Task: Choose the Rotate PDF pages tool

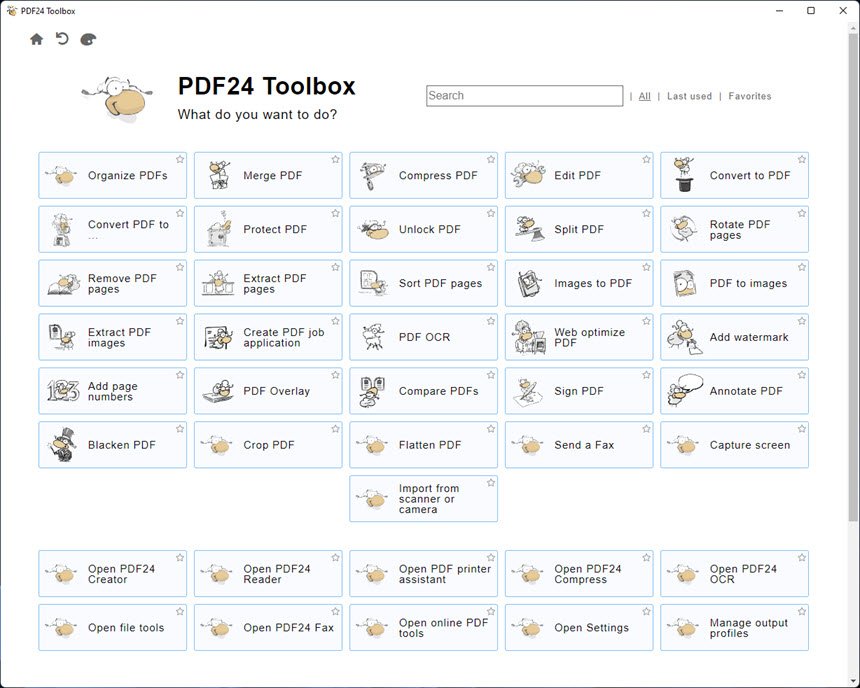Action: pyautogui.click(x=734, y=229)
